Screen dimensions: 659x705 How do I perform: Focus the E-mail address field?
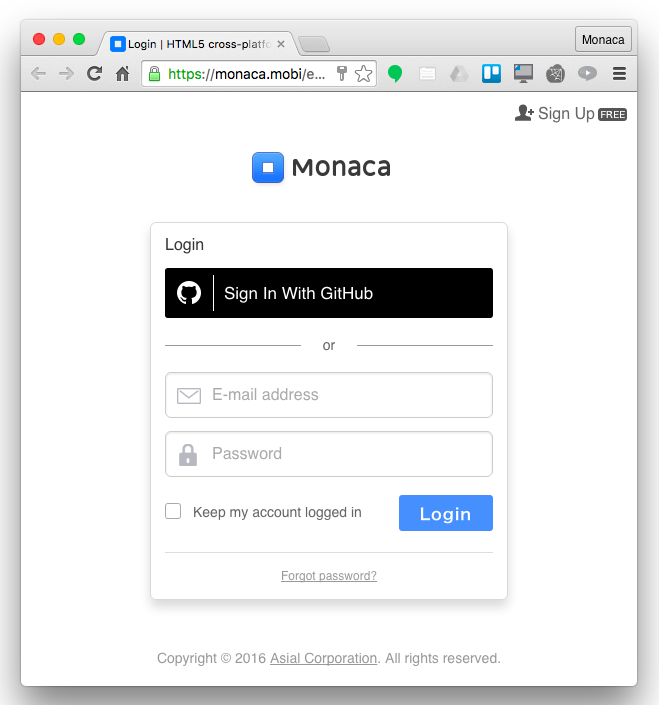tap(329, 395)
